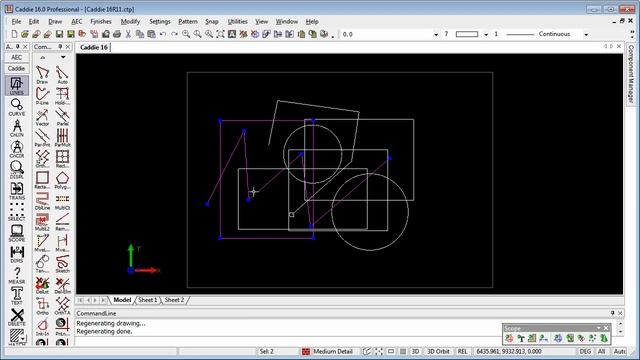
Task: Click the first Zoom magnifier toolbar icon
Action: [x=186, y=34]
